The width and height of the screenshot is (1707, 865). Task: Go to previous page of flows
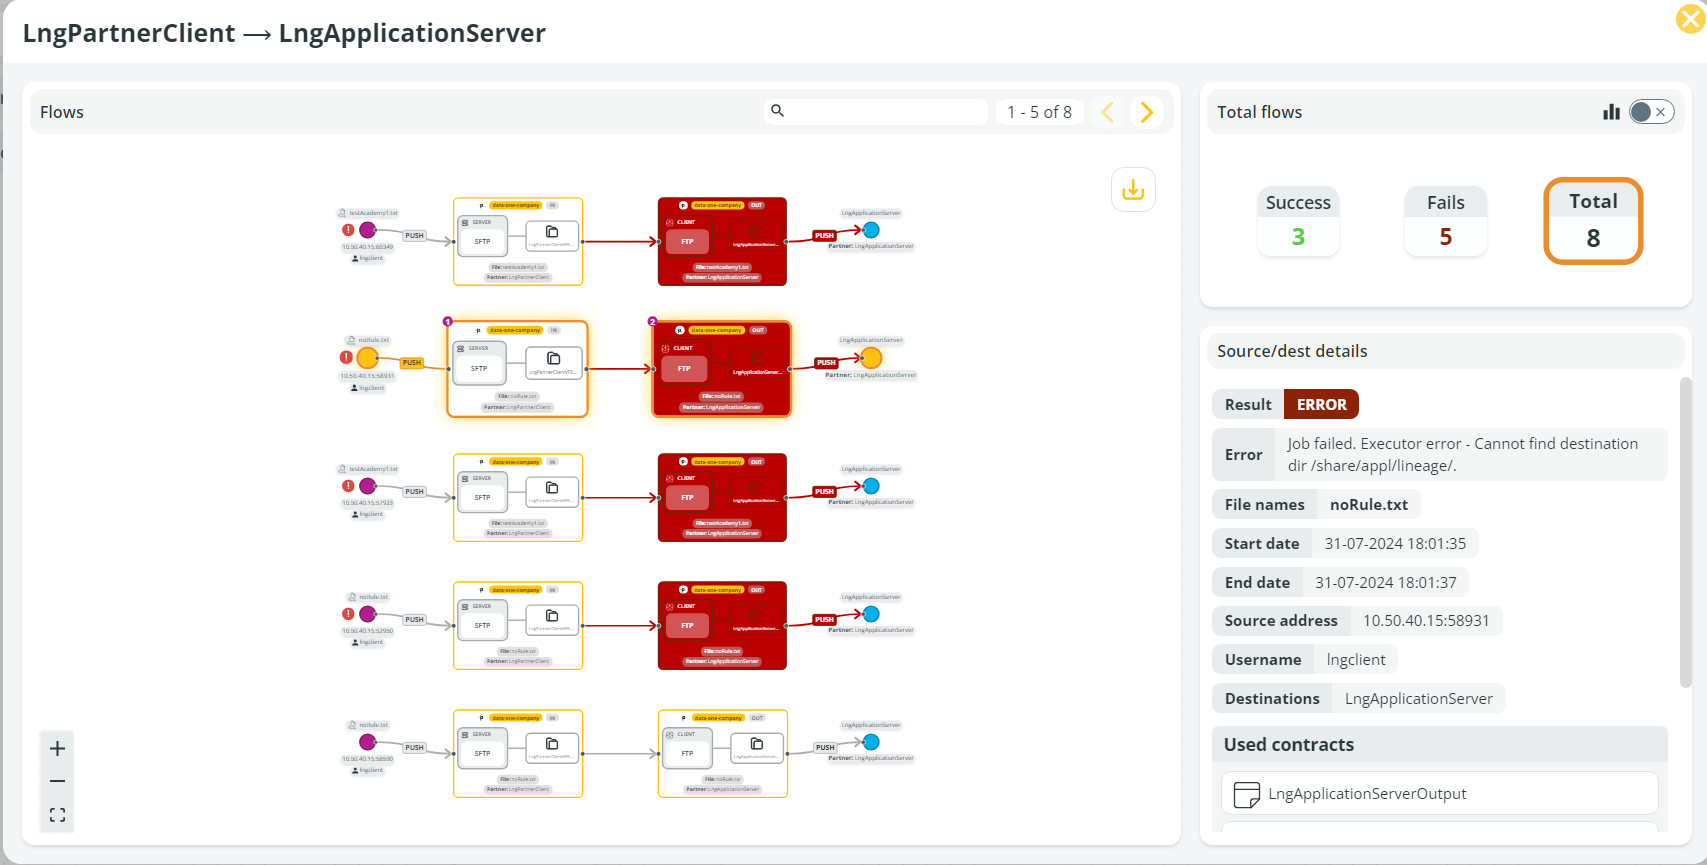pyautogui.click(x=1108, y=112)
